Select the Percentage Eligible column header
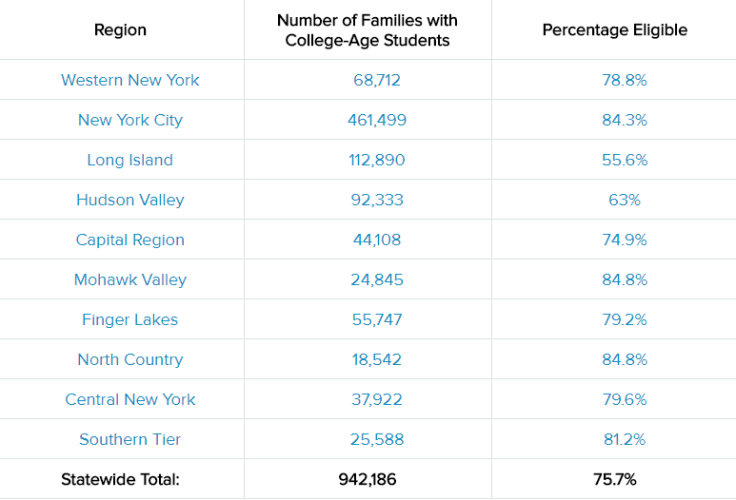Screen dimensions: 736x500 (x=614, y=30)
